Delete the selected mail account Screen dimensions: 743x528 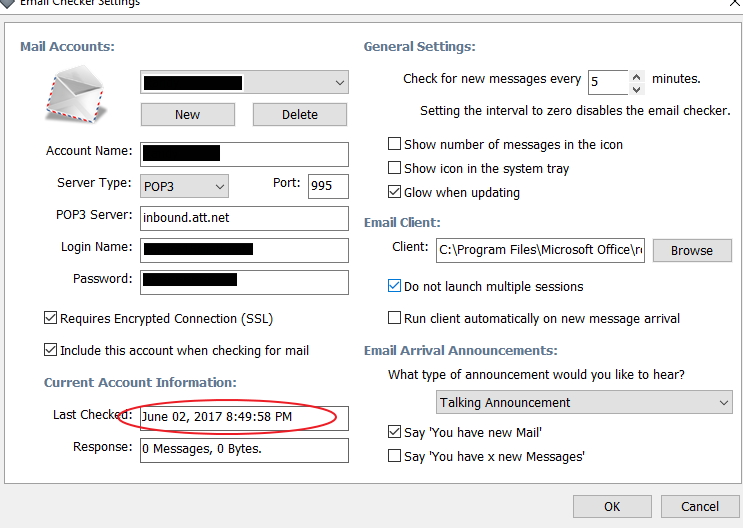299,115
